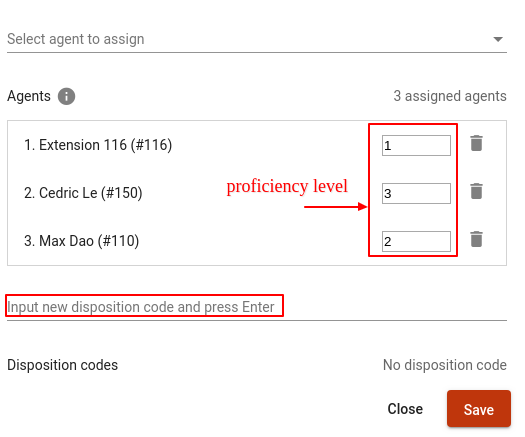Close the dialog with the Close button
The image size is (525, 437).
click(x=405, y=409)
